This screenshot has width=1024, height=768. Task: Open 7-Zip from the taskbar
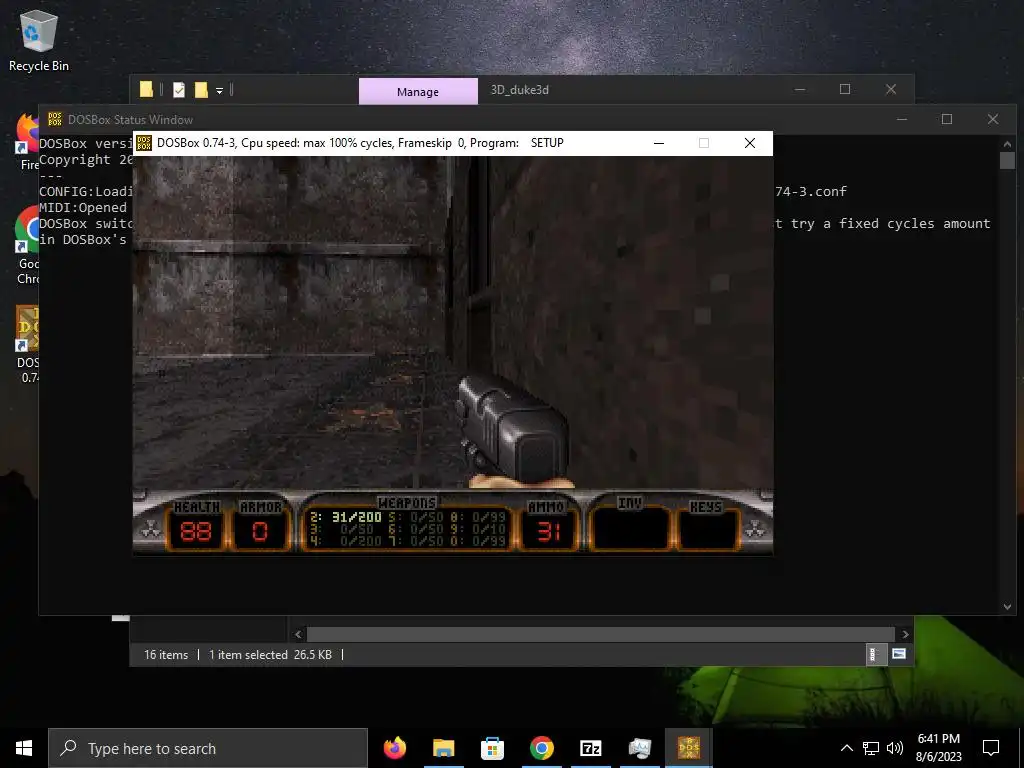click(x=590, y=748)
